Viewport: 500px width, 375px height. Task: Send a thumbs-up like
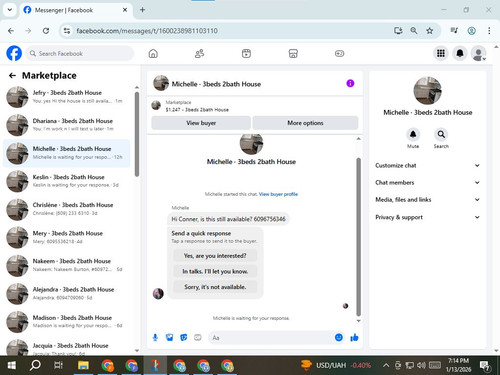(x=354, y=338)
